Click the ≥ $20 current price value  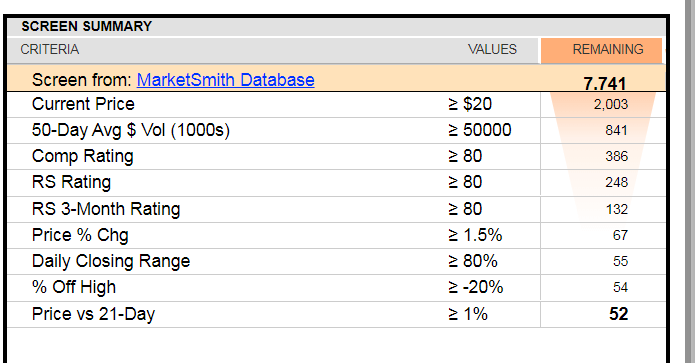[470, 105]
